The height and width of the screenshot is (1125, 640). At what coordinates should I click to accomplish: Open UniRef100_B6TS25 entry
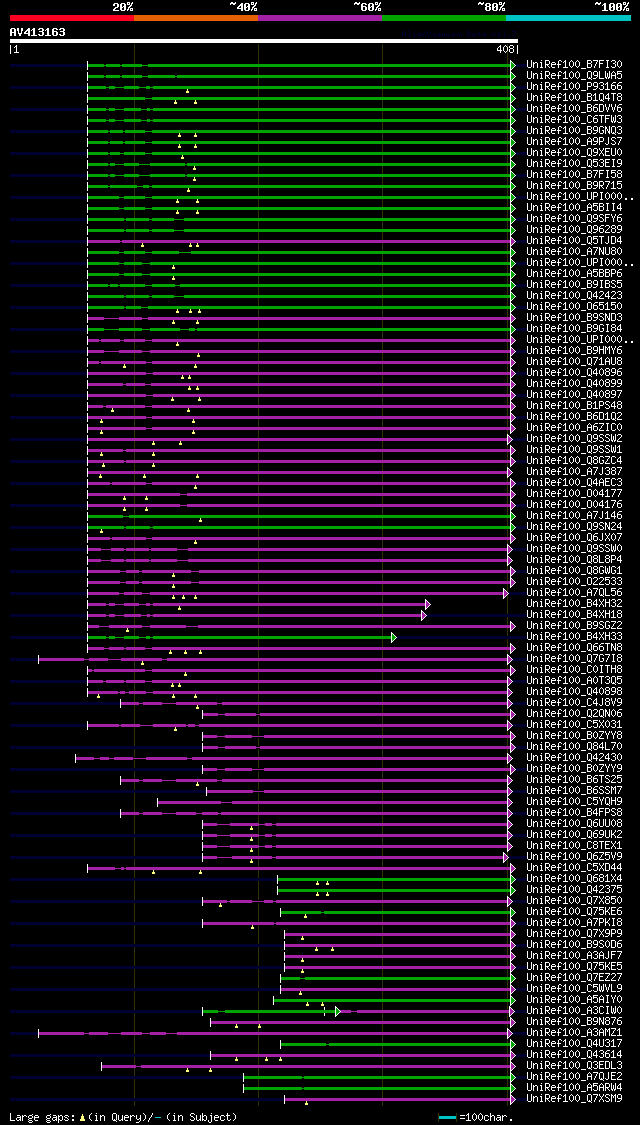(574, 780)
